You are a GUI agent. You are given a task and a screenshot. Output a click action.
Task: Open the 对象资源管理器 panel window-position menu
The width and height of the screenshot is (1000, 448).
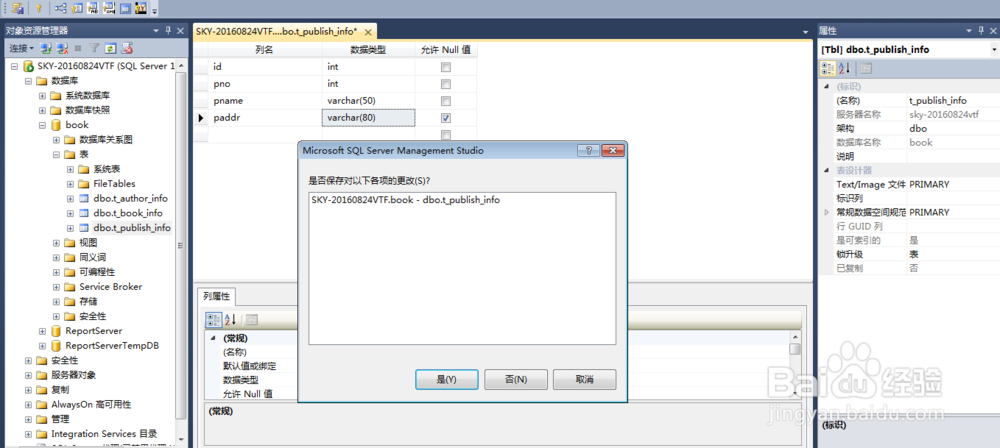157,30
